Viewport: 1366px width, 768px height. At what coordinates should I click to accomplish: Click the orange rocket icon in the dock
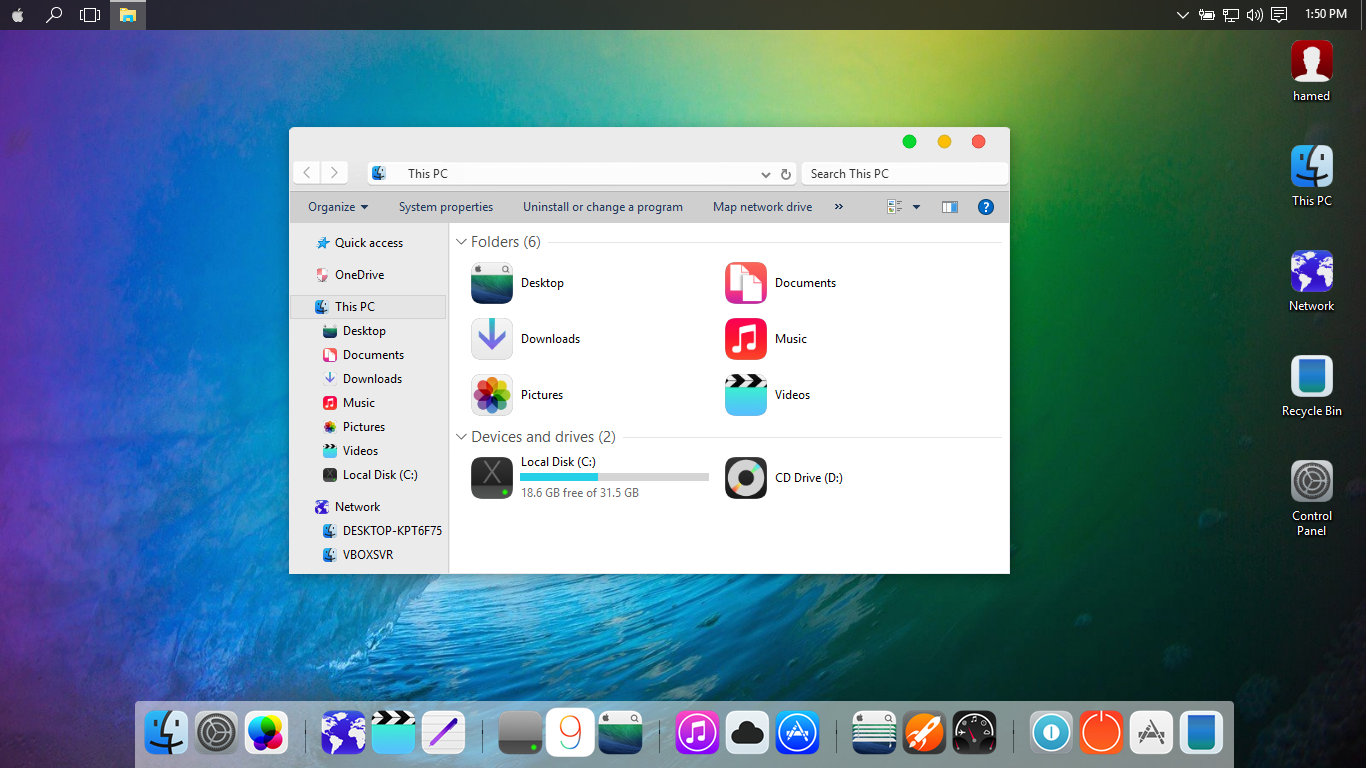click(x=924, y=732)
